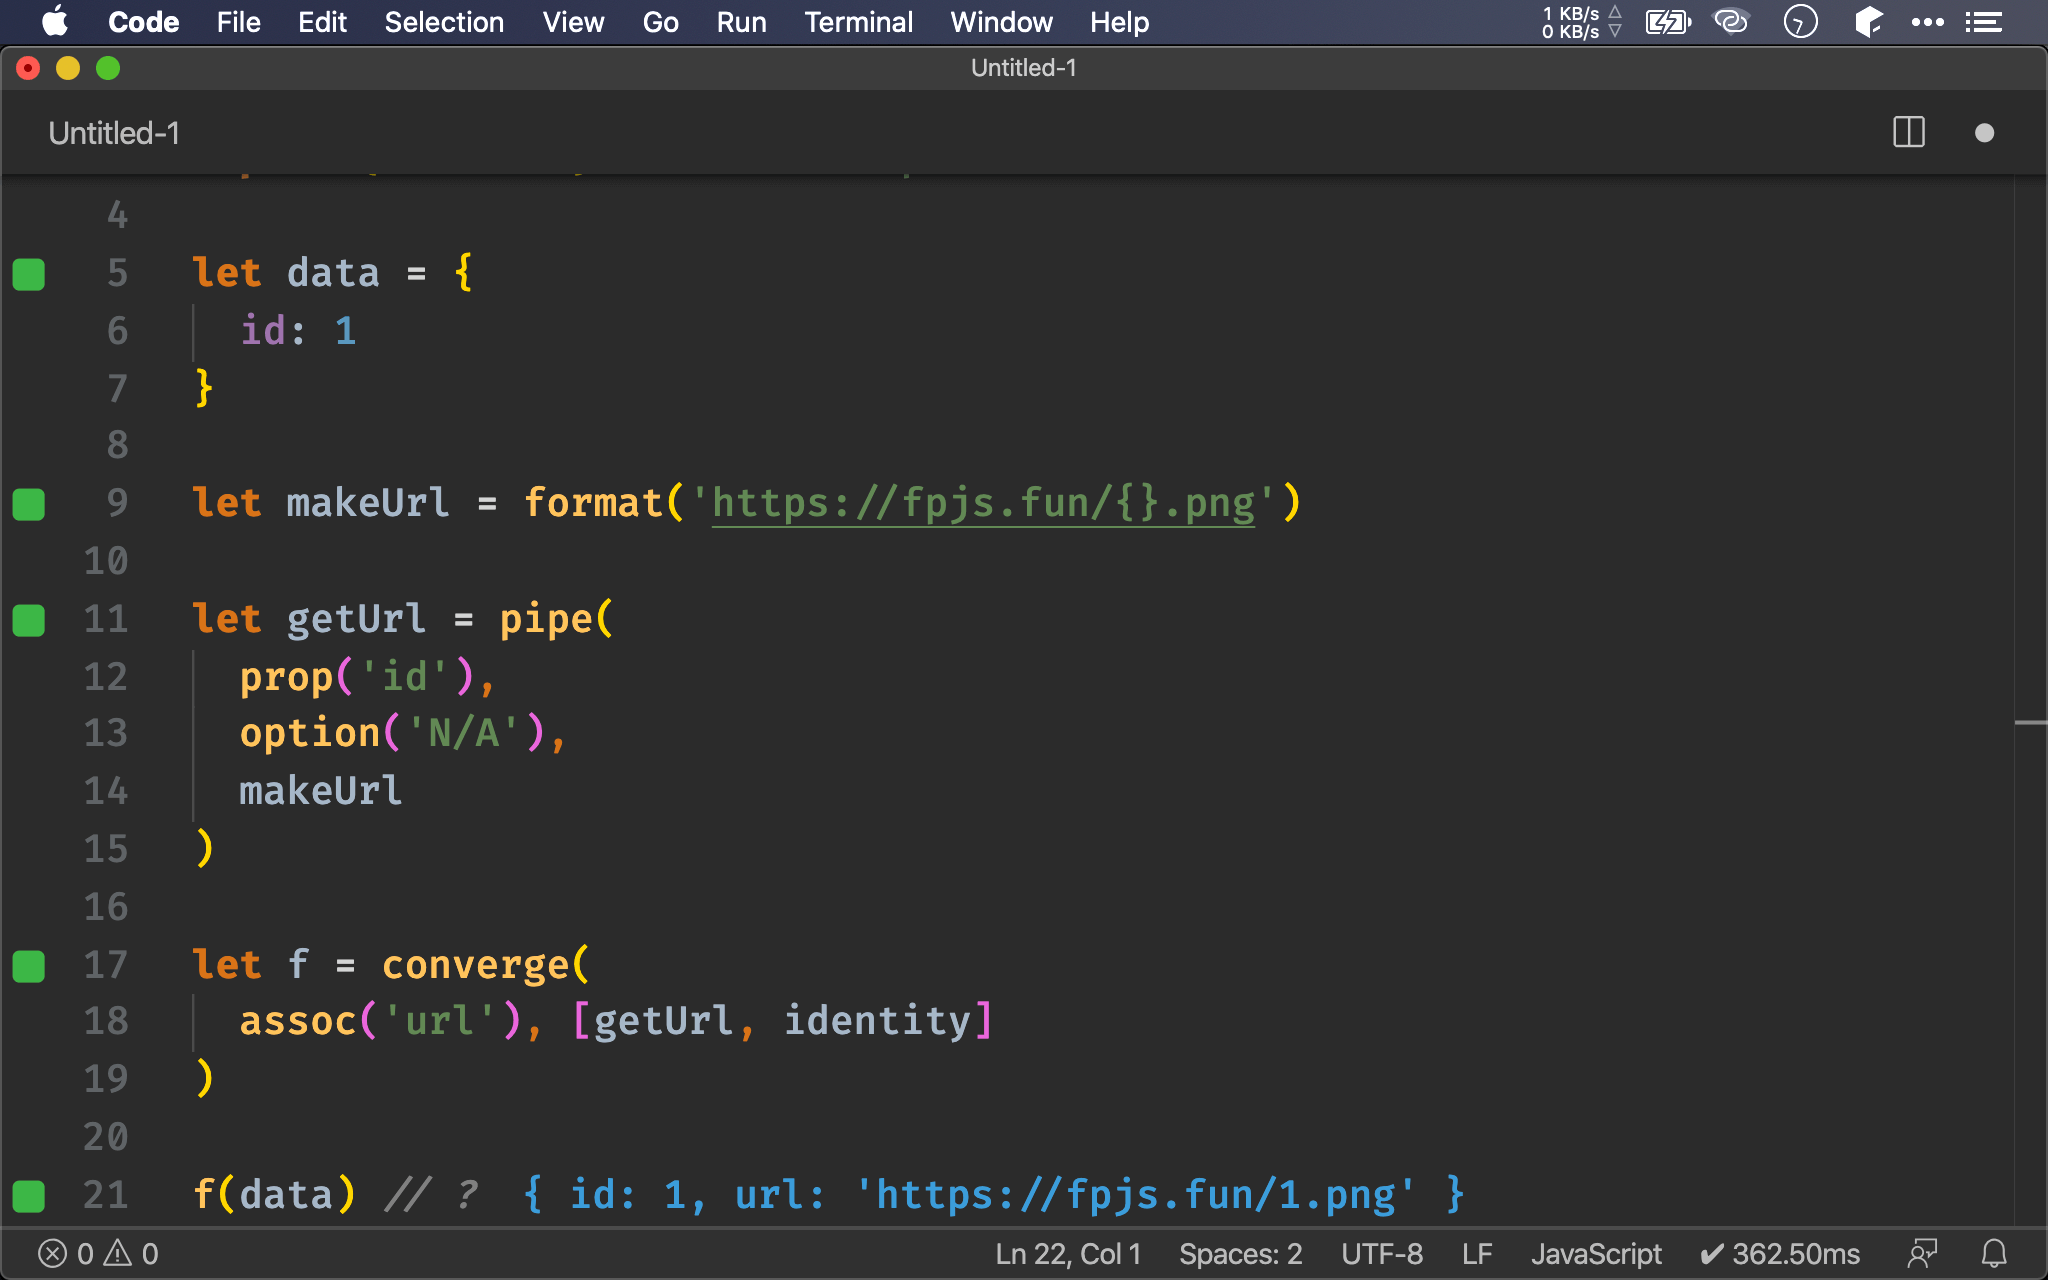
Task: Open Go to Line via Ln 22, Col 1
Action: pos(1068,1254)
